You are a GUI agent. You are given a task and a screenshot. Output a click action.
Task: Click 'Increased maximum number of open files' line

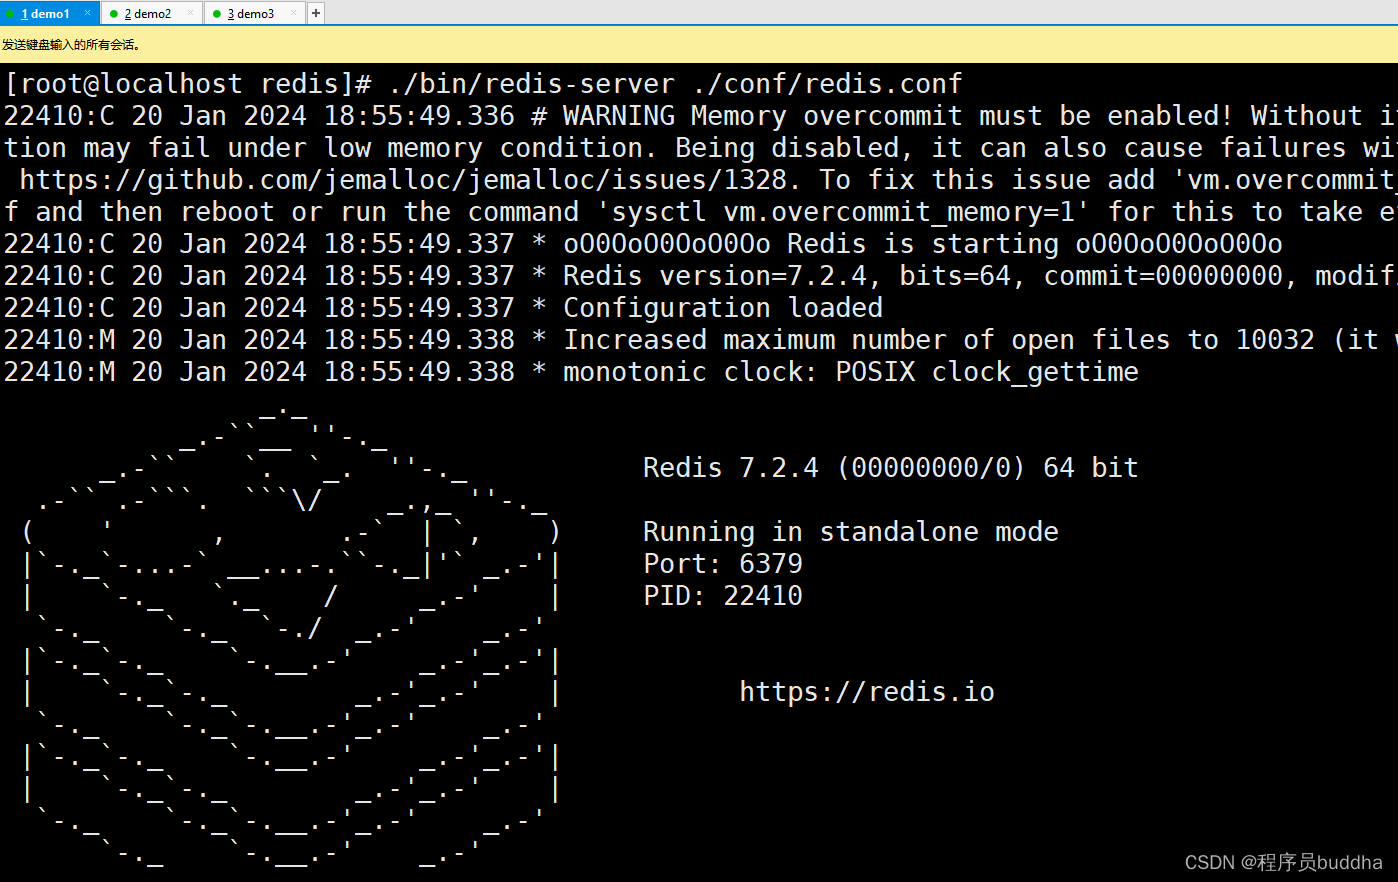click(x=699, y=340)
